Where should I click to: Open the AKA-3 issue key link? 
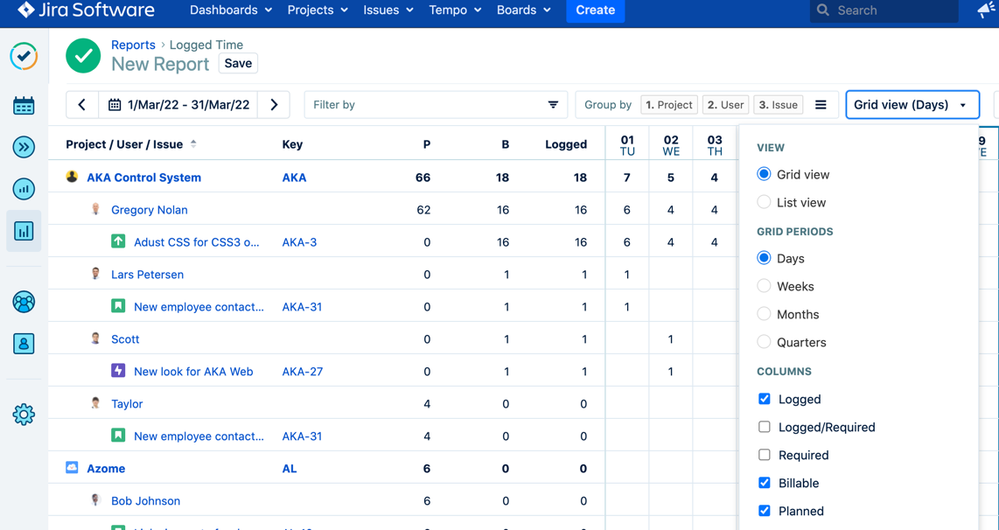pyautogui.click(x=299, y=242)
